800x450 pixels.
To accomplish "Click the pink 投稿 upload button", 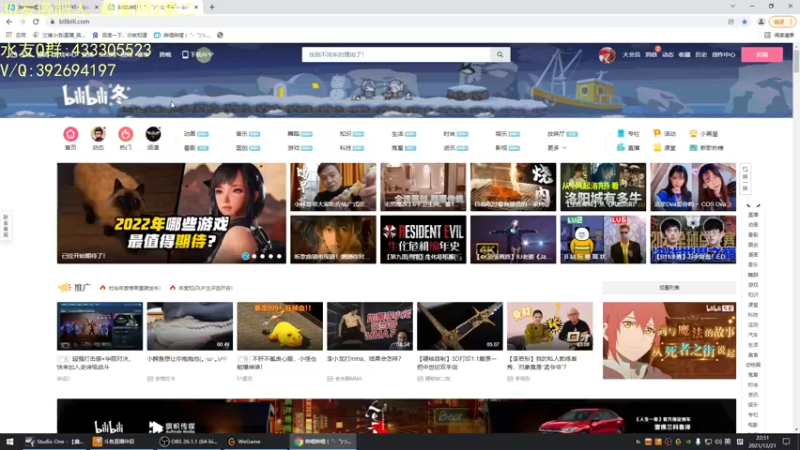I will click(x=762, y=55).
